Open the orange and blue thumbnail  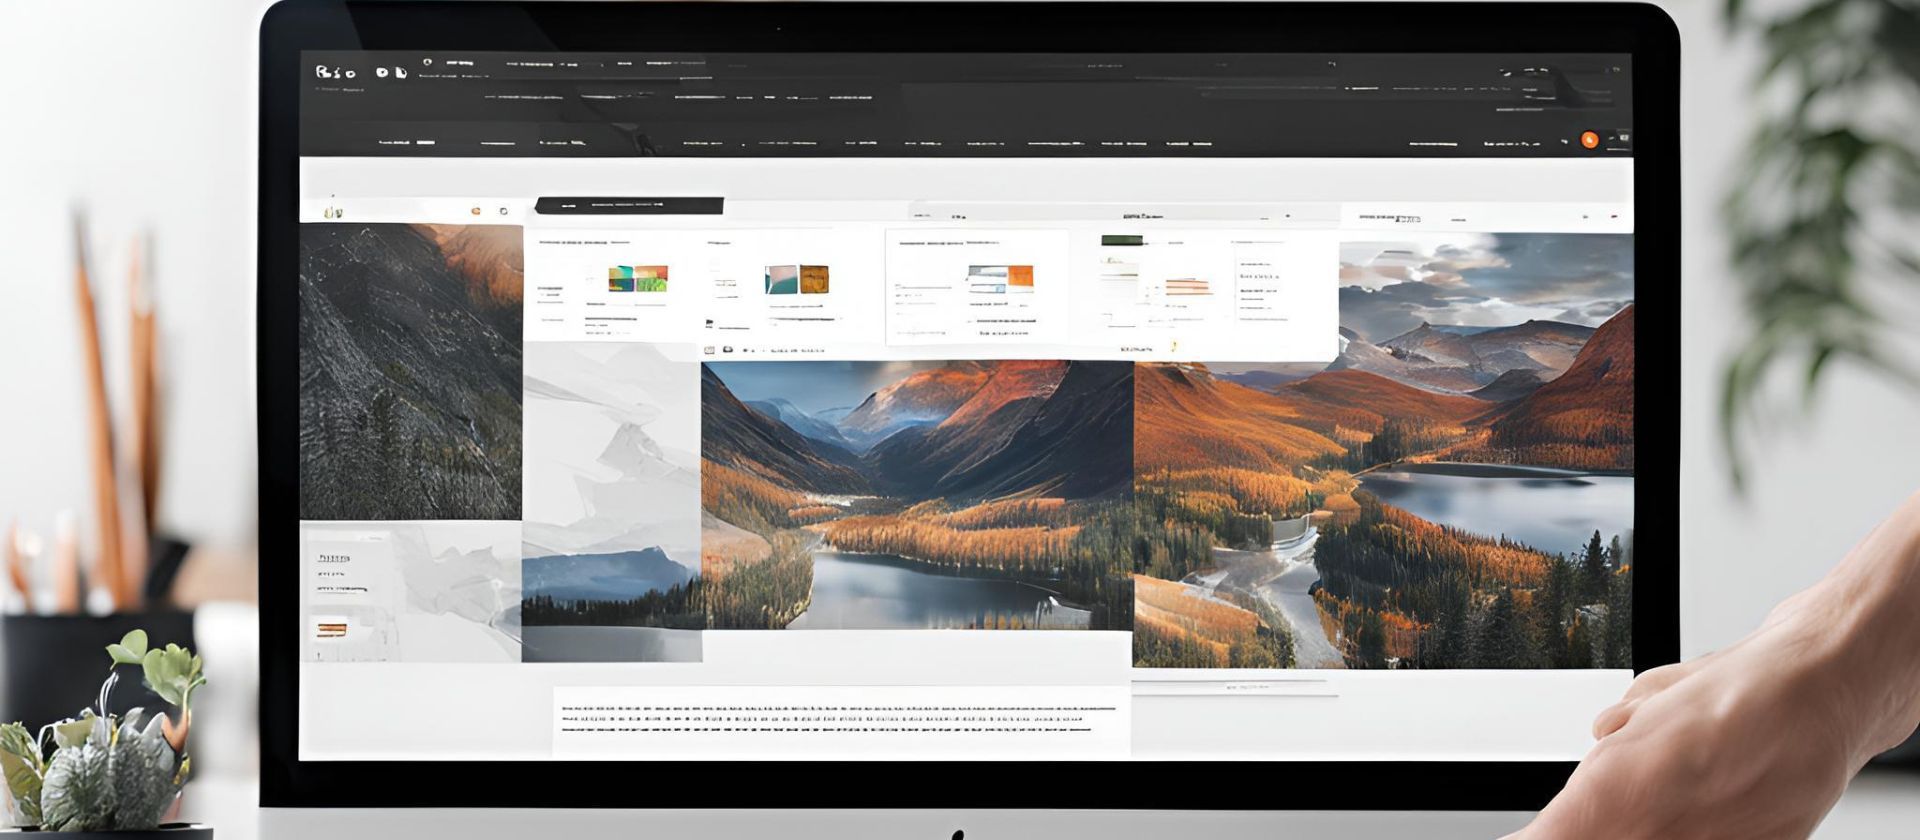[x=1000, y=279]
